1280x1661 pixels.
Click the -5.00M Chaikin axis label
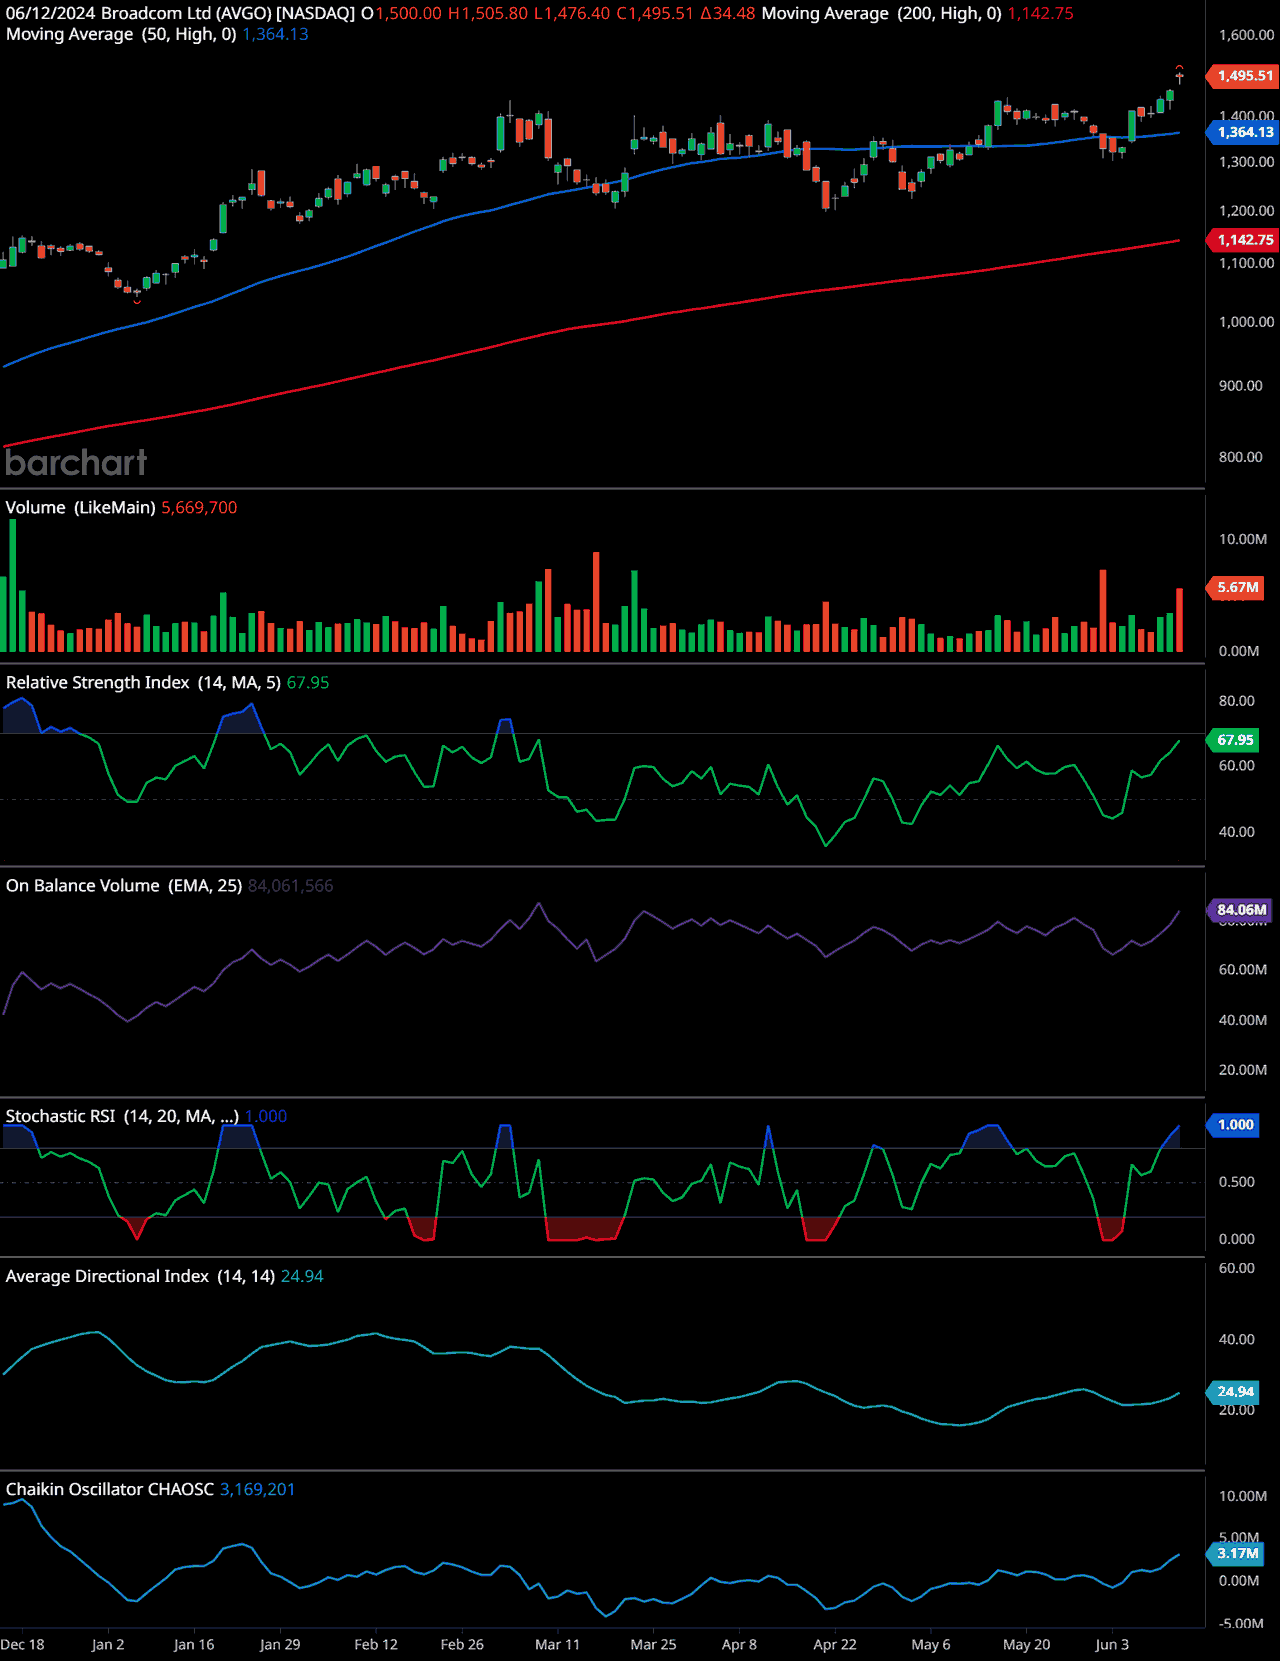(1241, 1623)
